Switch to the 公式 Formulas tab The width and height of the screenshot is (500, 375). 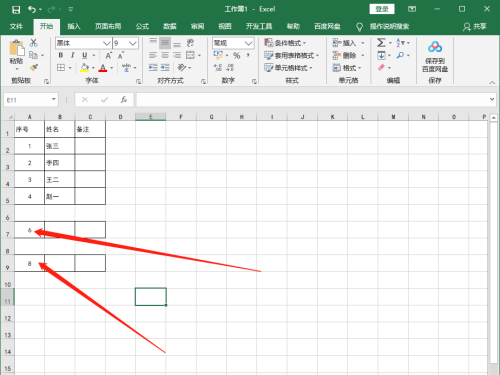[142, 26]
